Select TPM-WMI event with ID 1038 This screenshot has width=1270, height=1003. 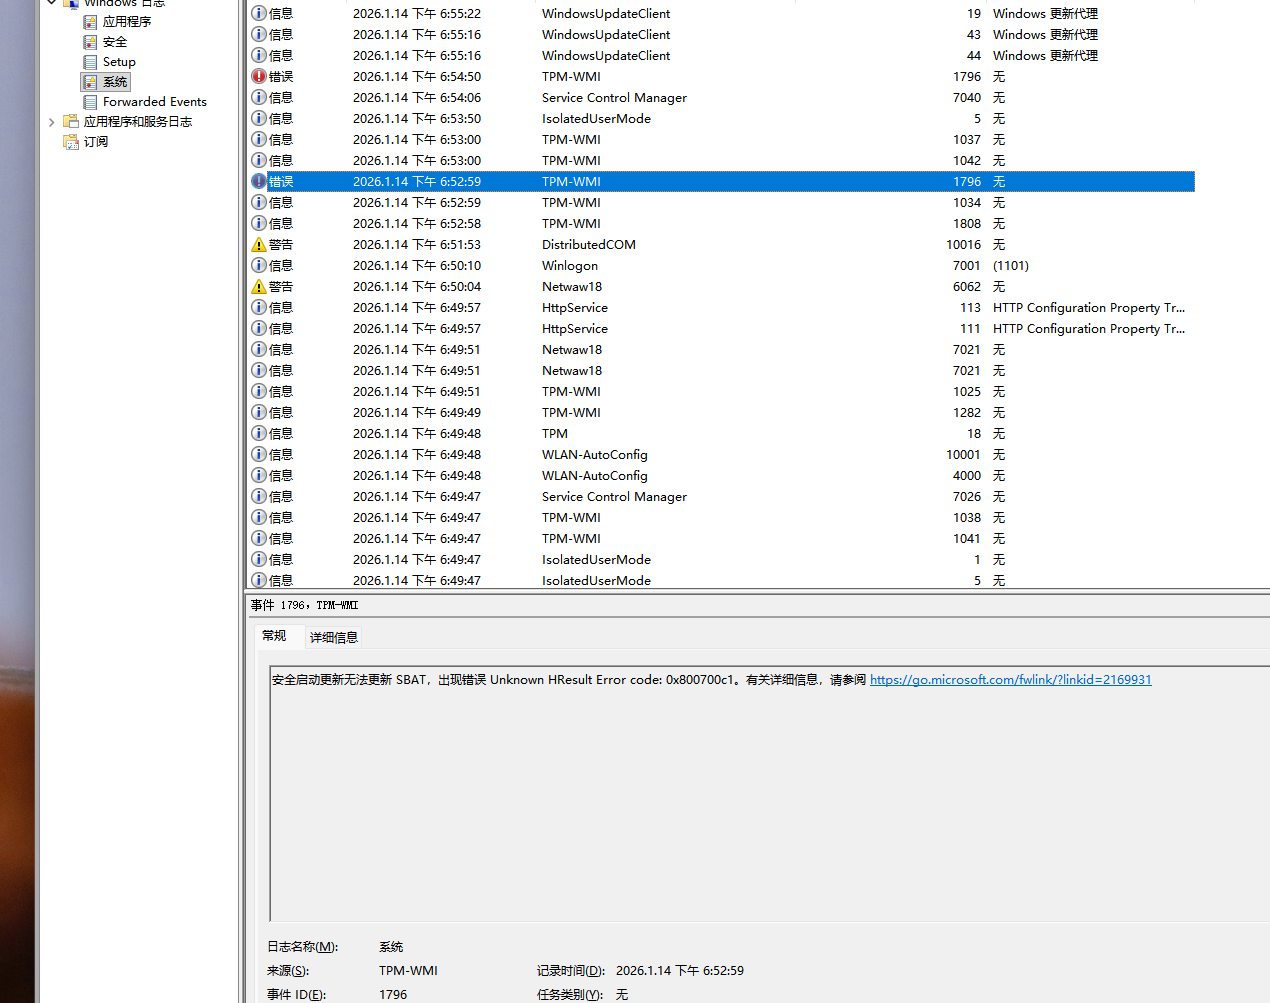tap(721, 517)
